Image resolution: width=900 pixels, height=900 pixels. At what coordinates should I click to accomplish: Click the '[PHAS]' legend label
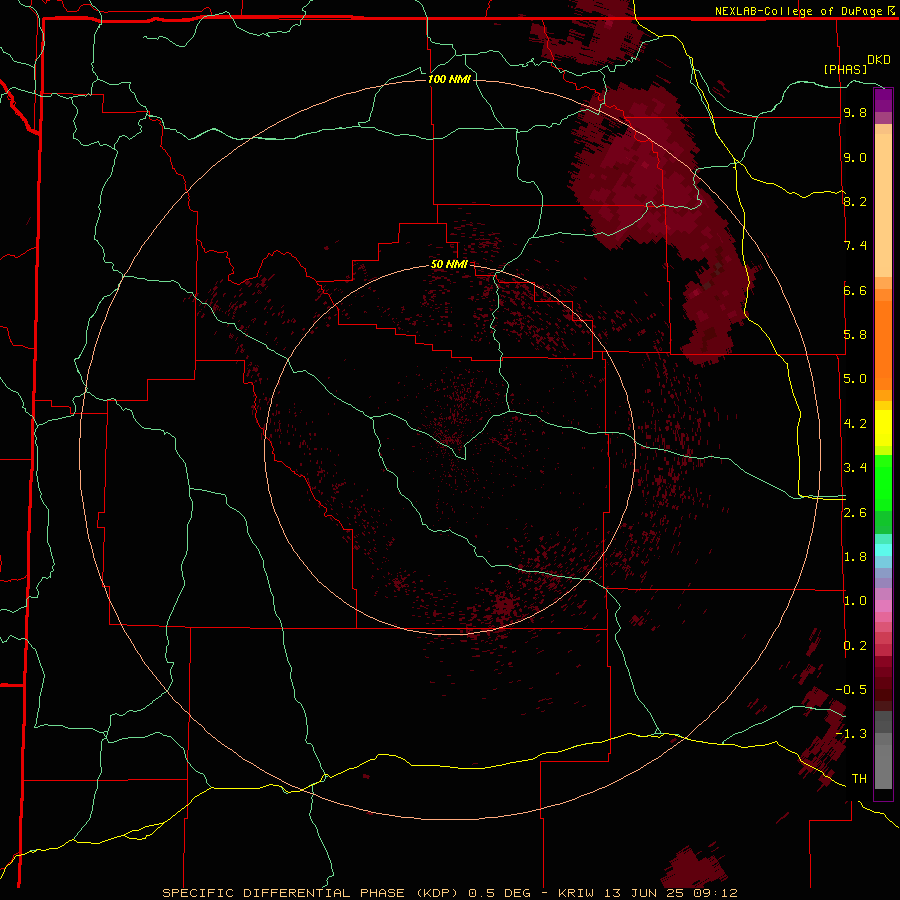coord(845,70)
